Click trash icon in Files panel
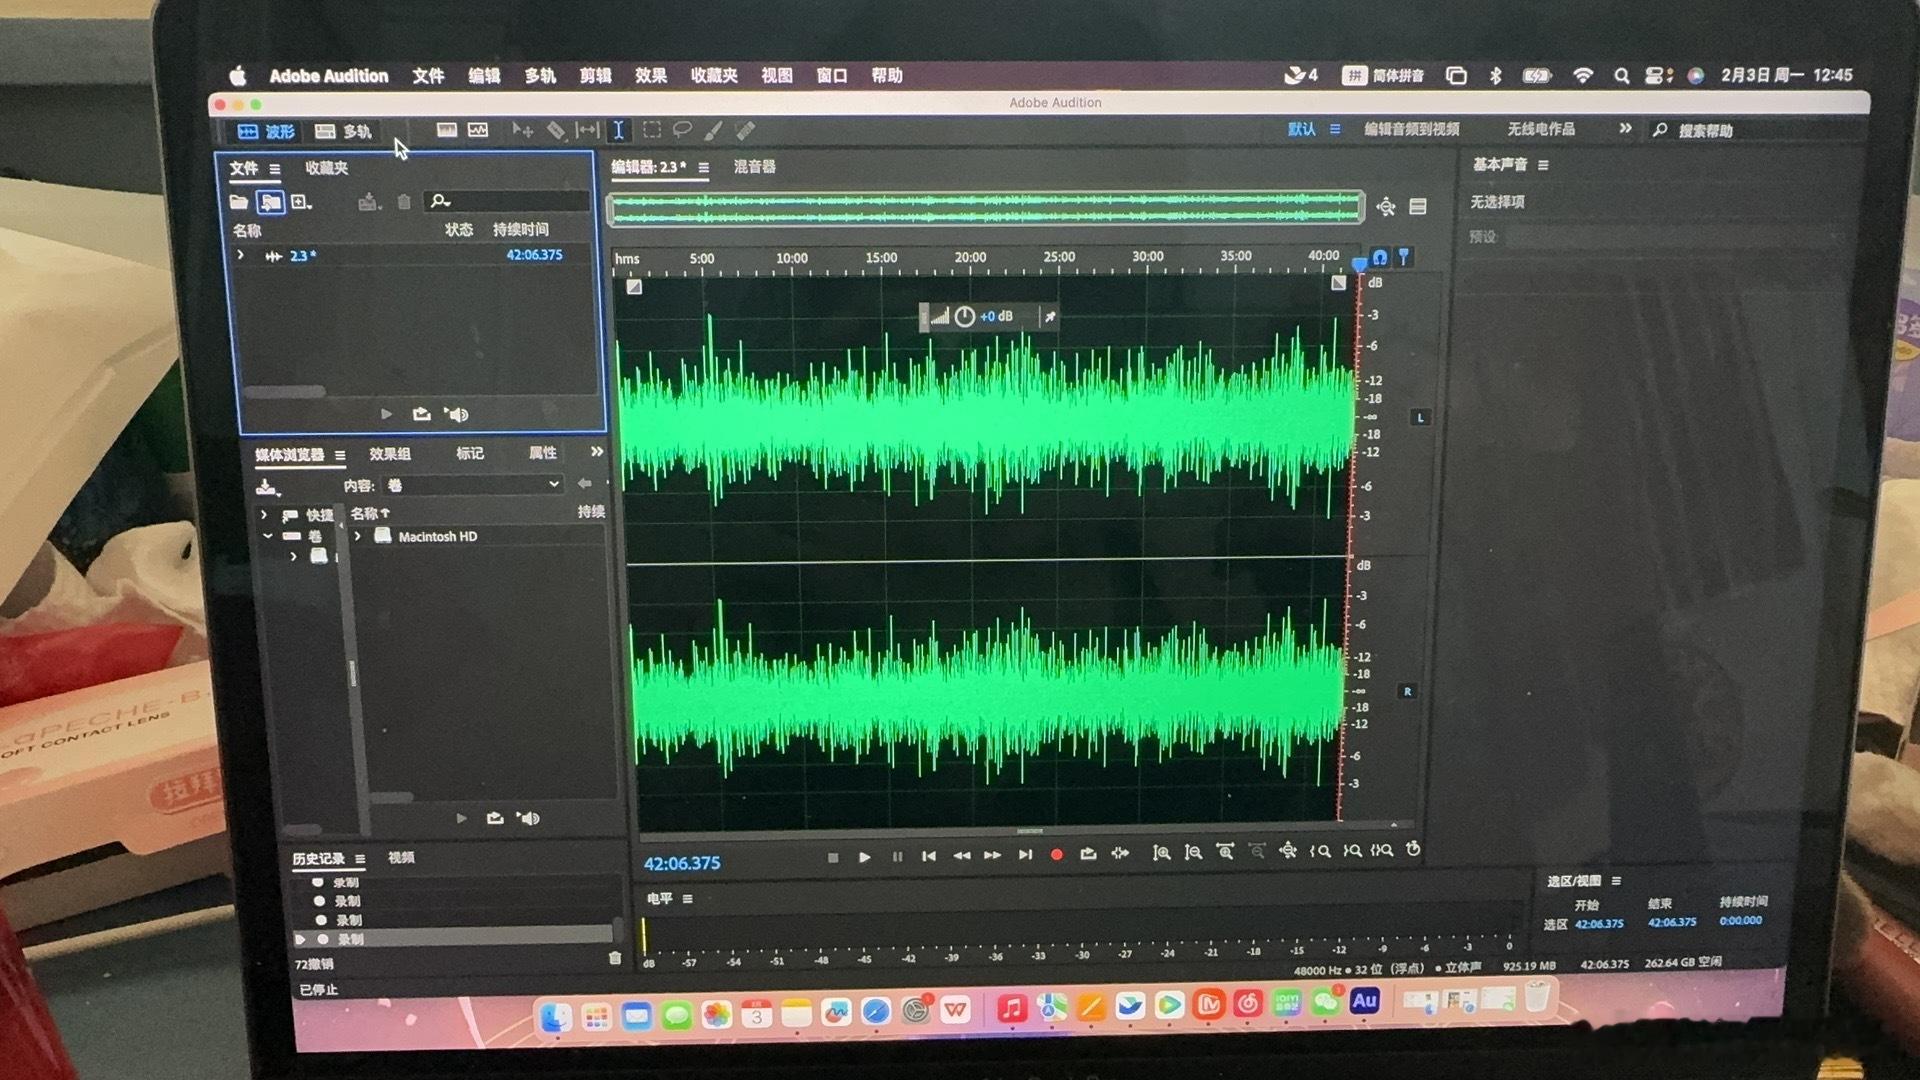Image resolution: width=1920 pixels, height=1080 pixels. click(x=404, y=202)
